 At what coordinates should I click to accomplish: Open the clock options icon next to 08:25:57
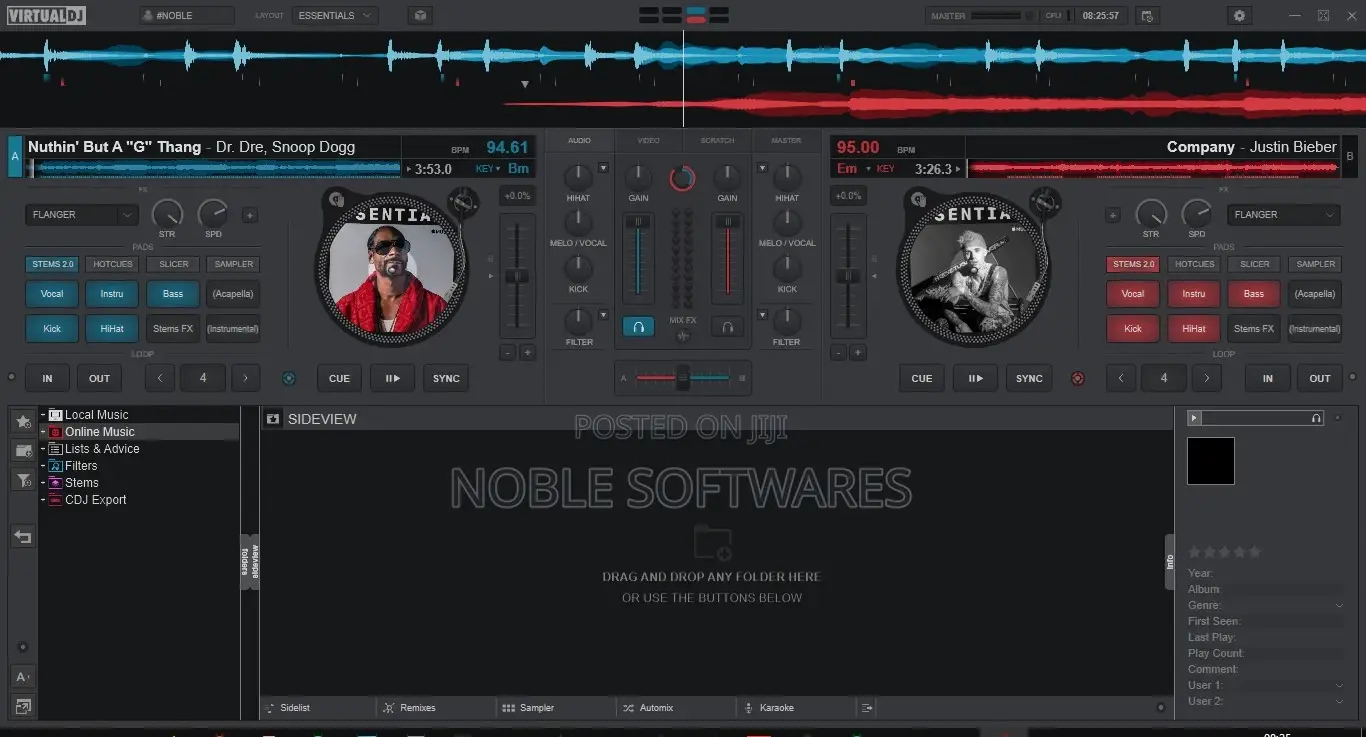click(1146, 16)
